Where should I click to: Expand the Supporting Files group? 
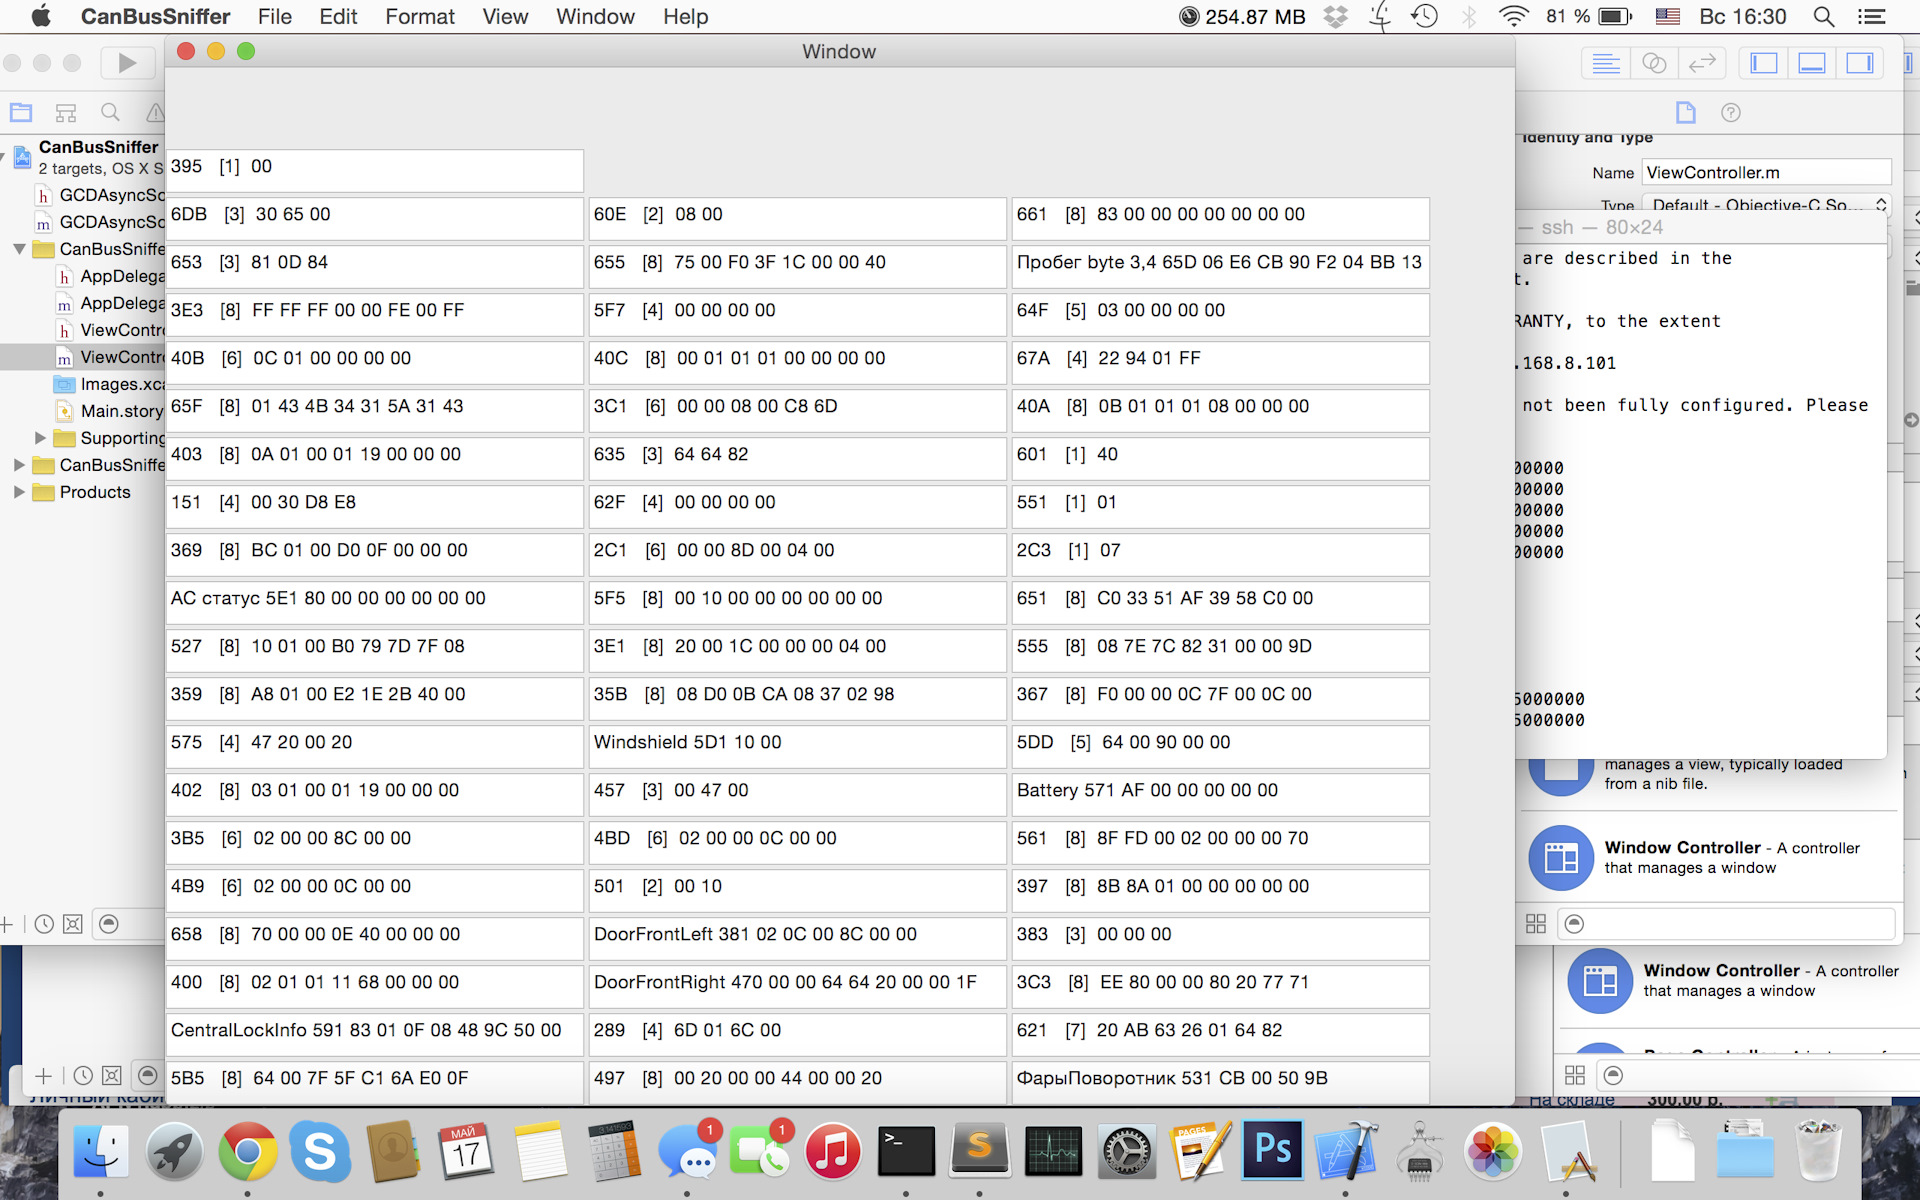[40, 438]
